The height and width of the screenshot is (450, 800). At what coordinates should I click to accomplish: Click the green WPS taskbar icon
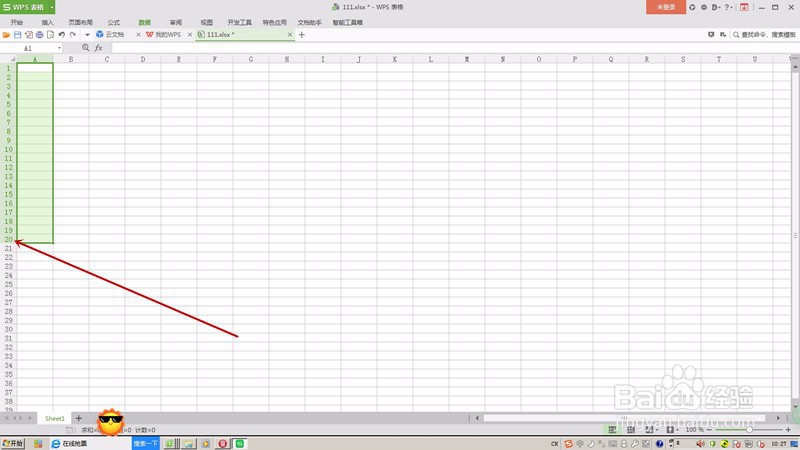point(240,444)
